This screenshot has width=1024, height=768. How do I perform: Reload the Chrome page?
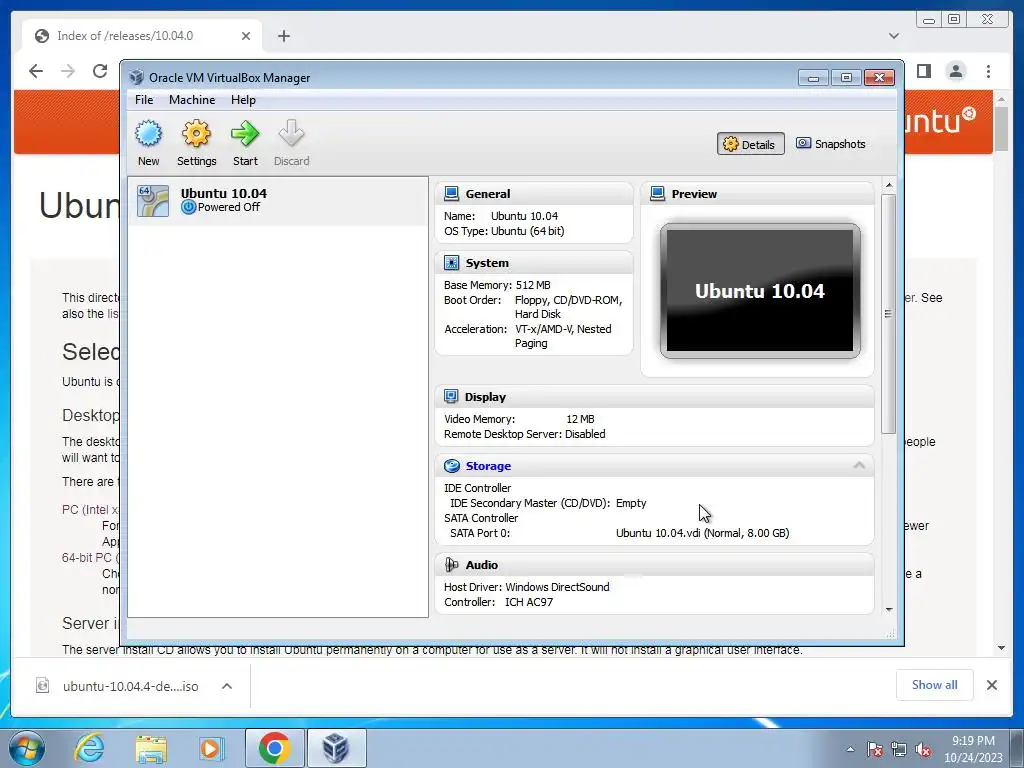tap(100, 71)
